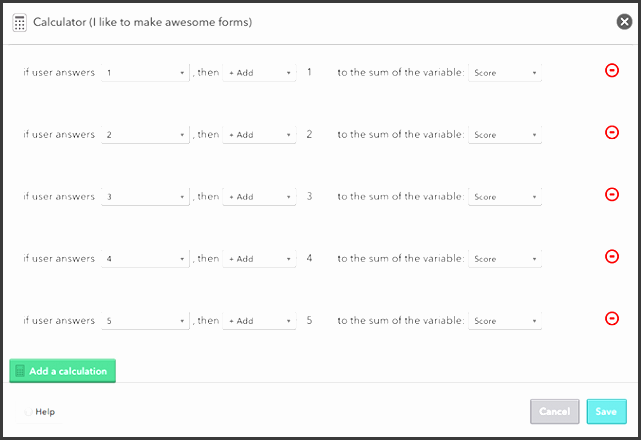Remove the calculation for answer 2
Screen dimensions: 641x440
click(x=612, y=132)
